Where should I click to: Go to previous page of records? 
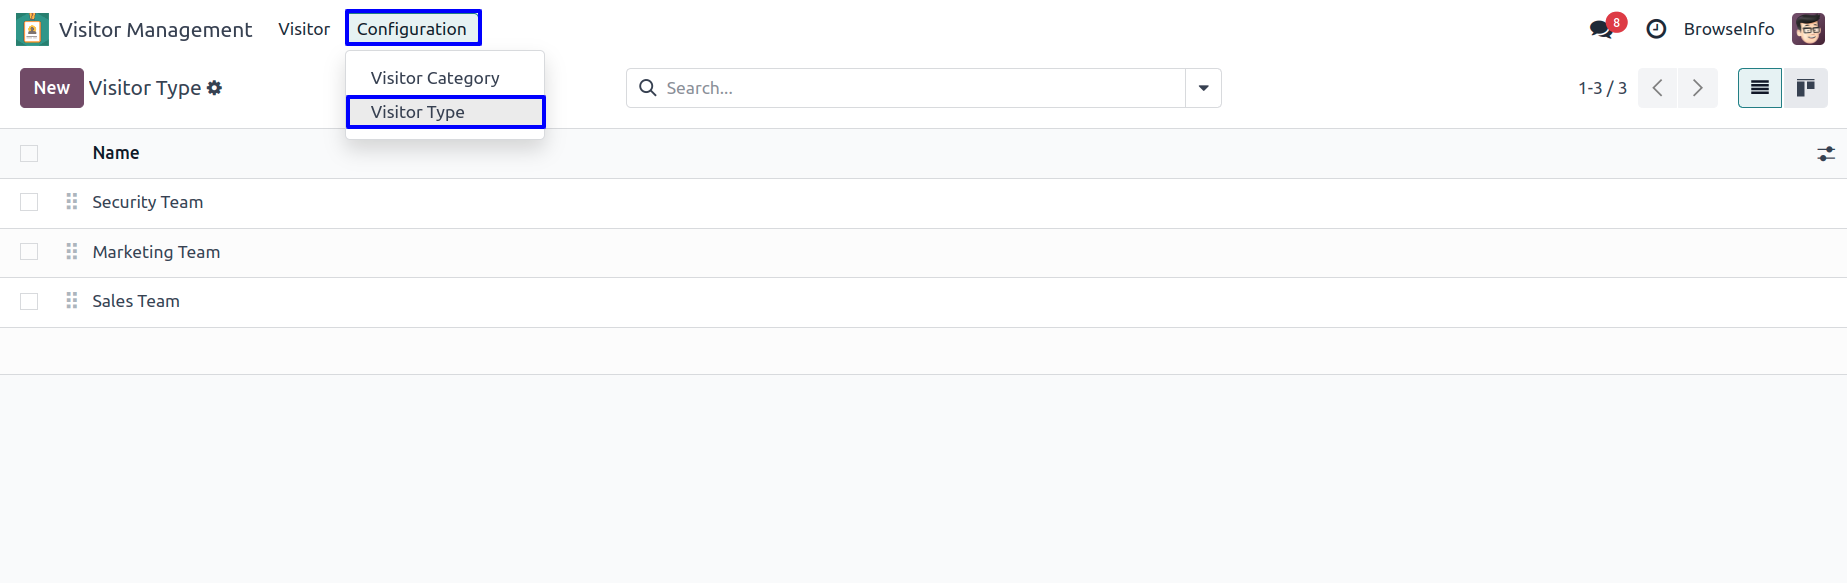point(1657,88)
